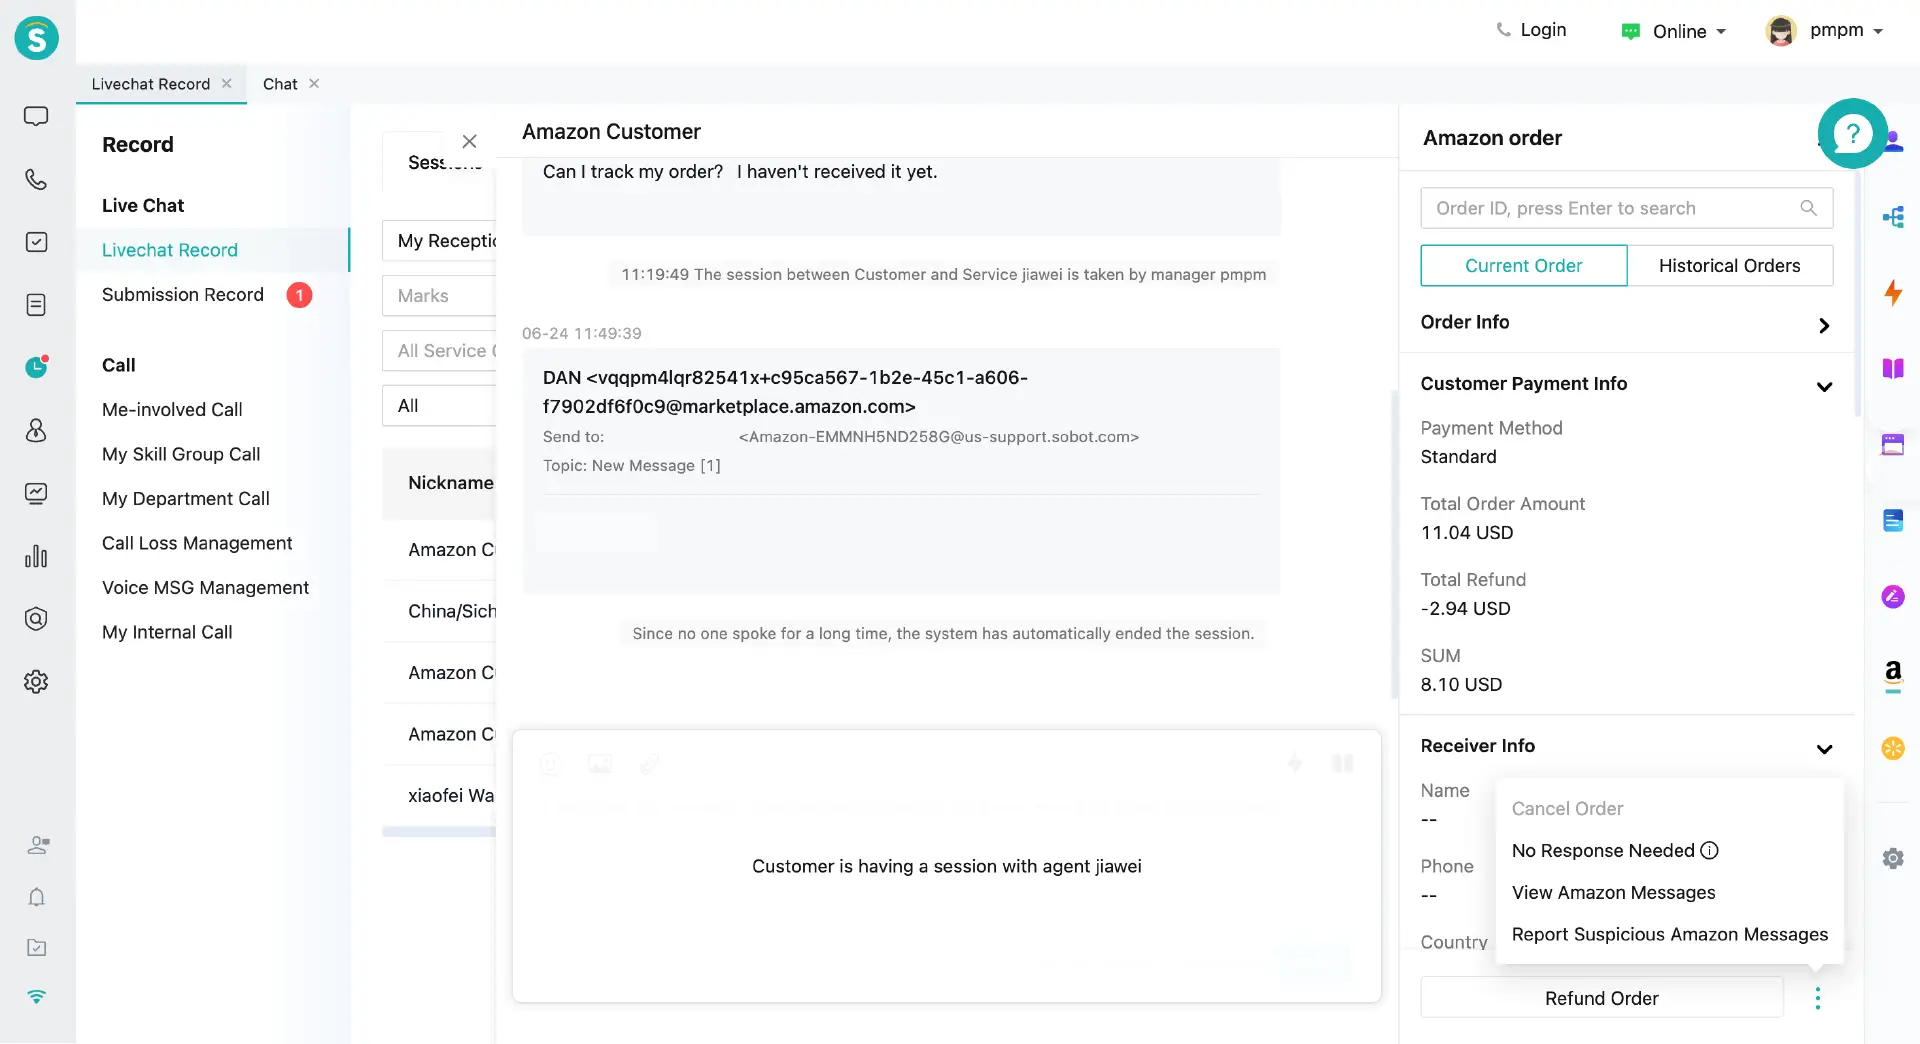This screenshot has height=1044, width=1920.
Task: Open My Department Call
Action: tap(186, 499)
